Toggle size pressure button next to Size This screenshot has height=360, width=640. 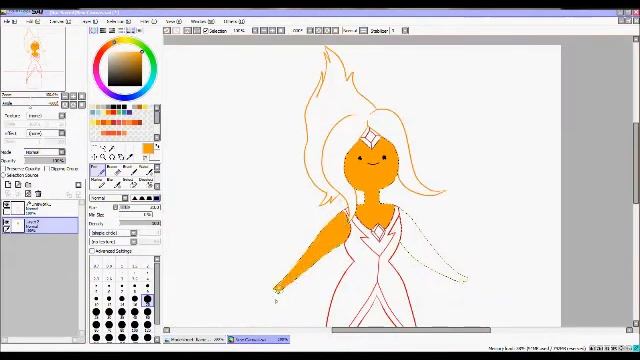click(x=116, y=207)
